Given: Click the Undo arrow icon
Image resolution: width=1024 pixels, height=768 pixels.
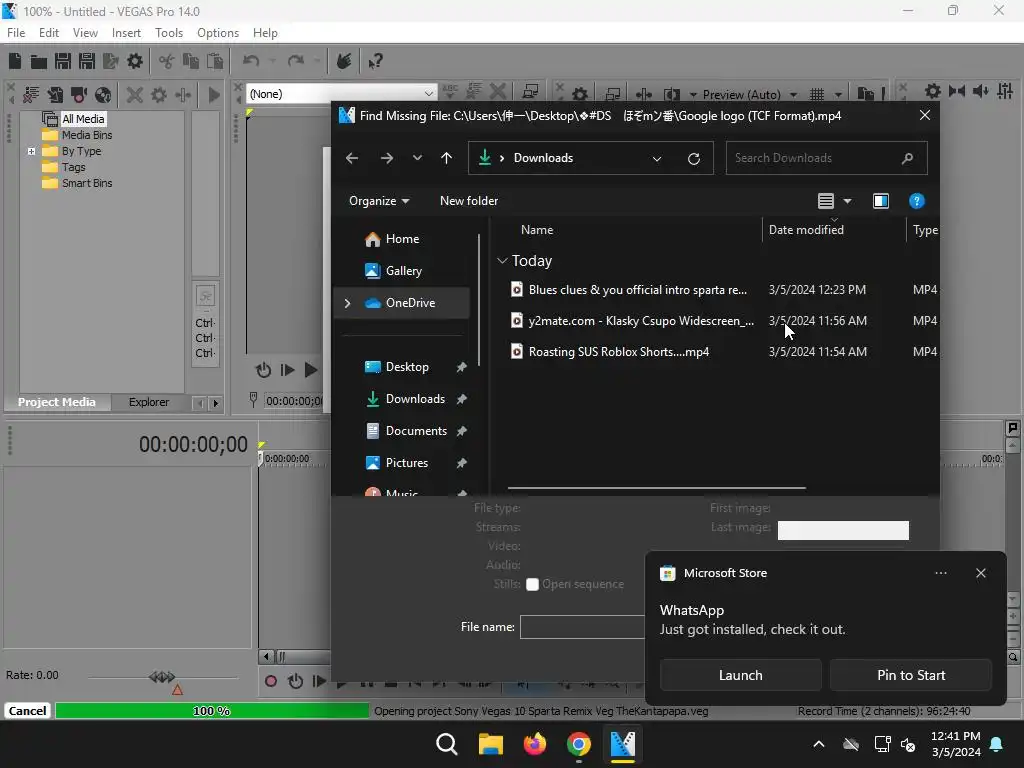Looking at the screenshot, I should [x=251, y=61].
